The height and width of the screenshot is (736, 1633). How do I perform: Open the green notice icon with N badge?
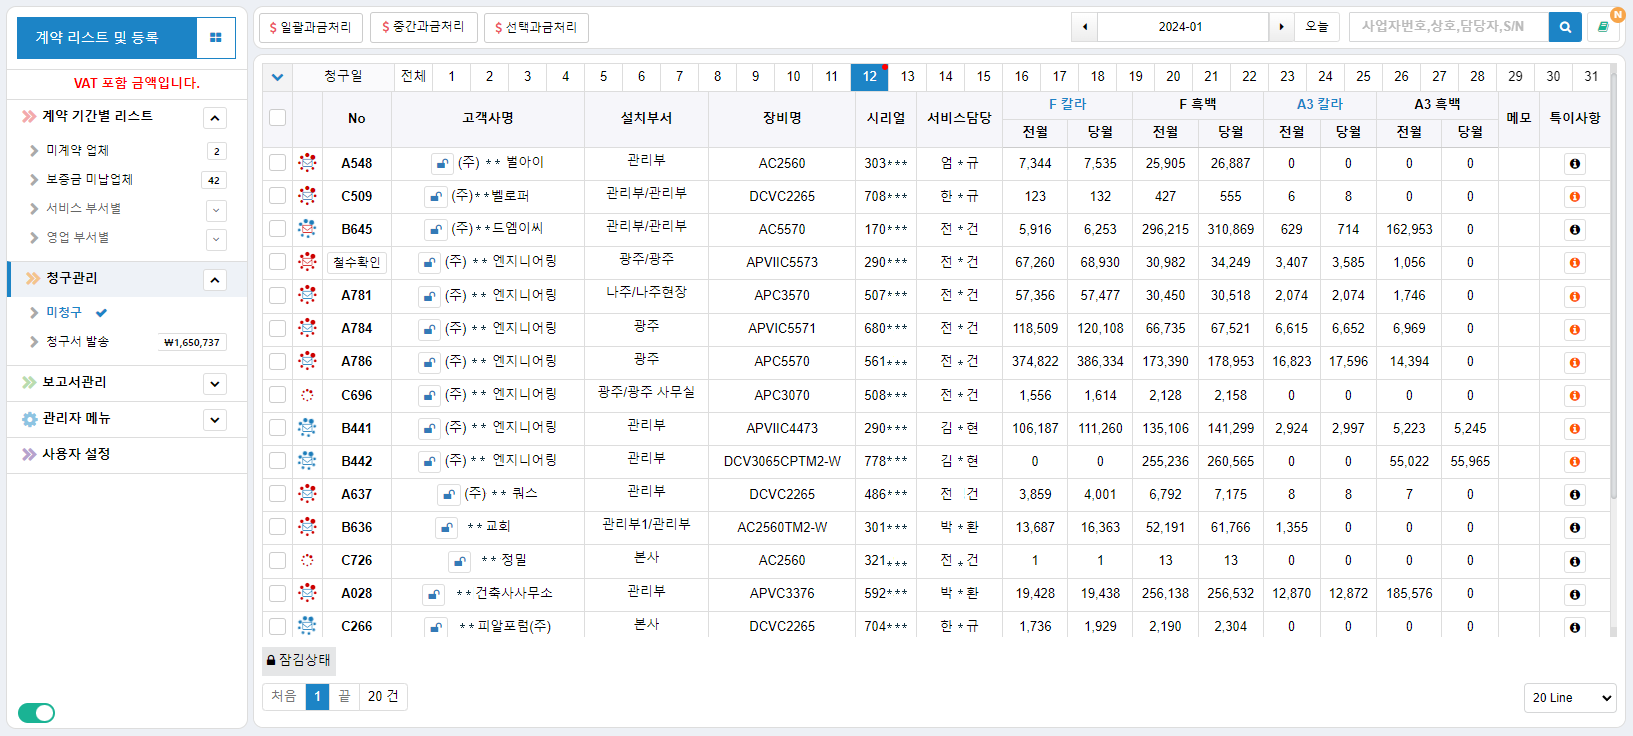[1603, 27]
